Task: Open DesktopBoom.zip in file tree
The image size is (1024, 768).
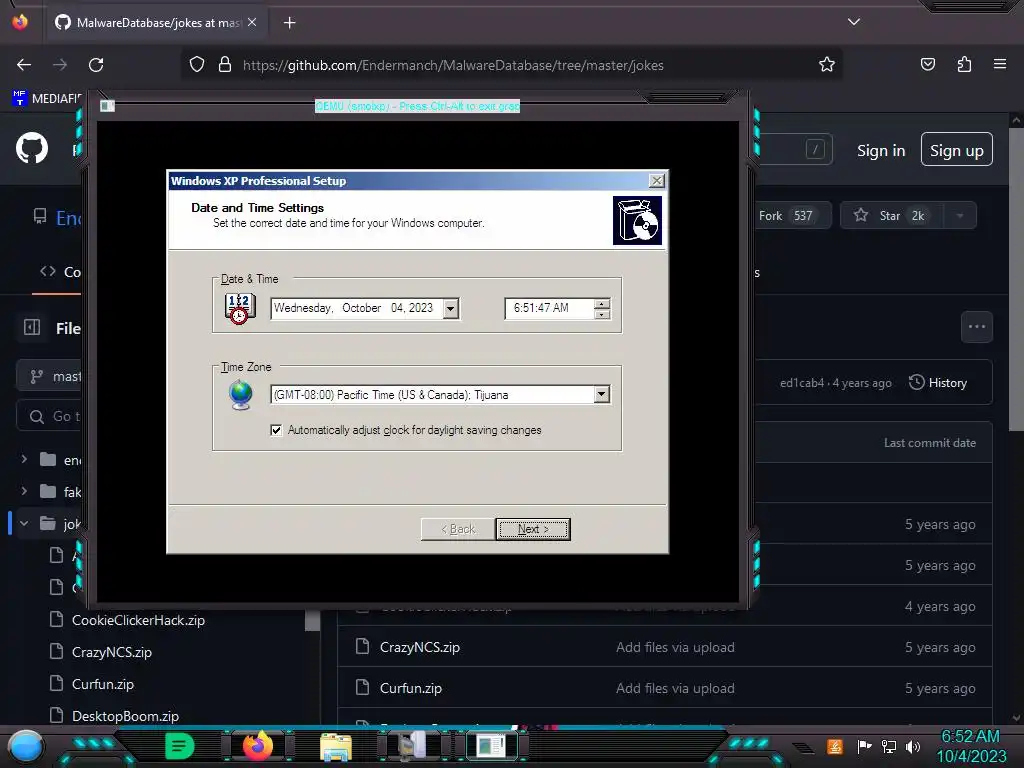Action: coord(125,716)
